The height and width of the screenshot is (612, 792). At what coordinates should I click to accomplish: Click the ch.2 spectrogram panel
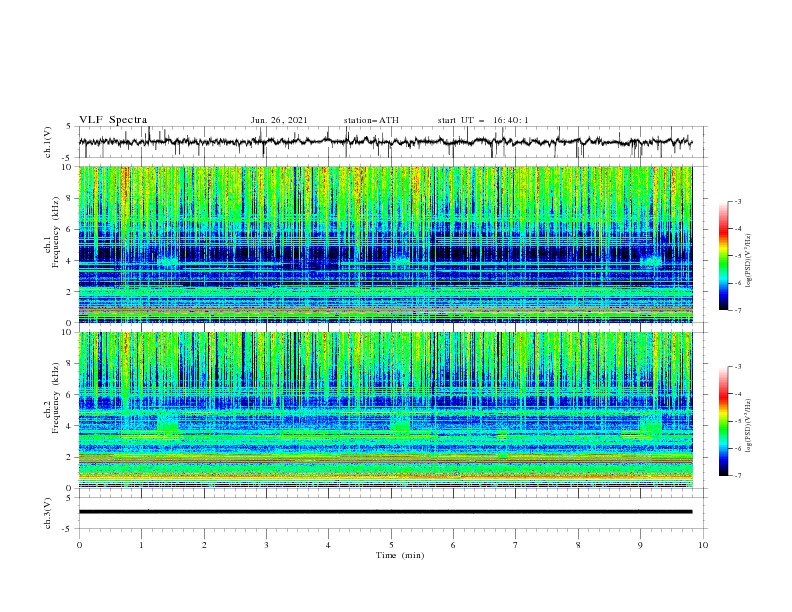pos(386,410)
